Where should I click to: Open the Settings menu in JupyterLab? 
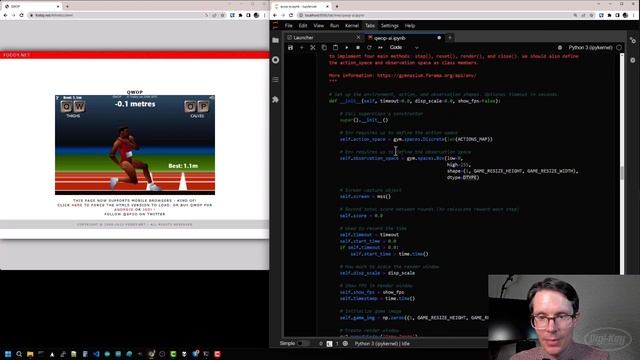[389, 26]
